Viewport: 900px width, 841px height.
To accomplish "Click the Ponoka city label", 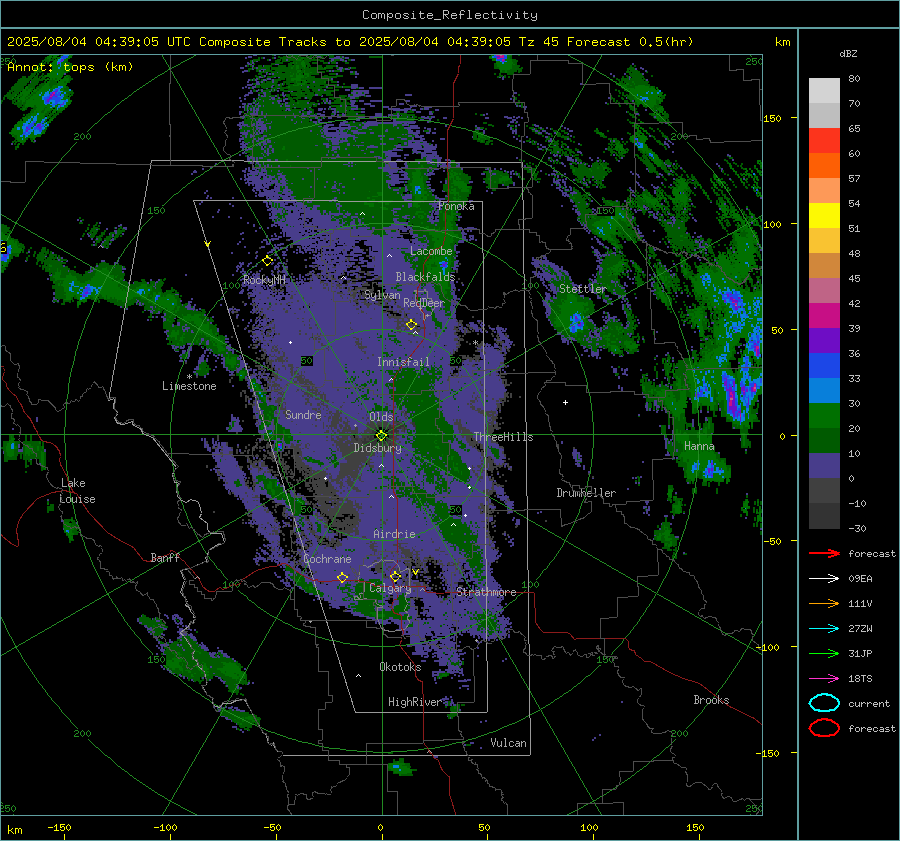I will point(456,206).
